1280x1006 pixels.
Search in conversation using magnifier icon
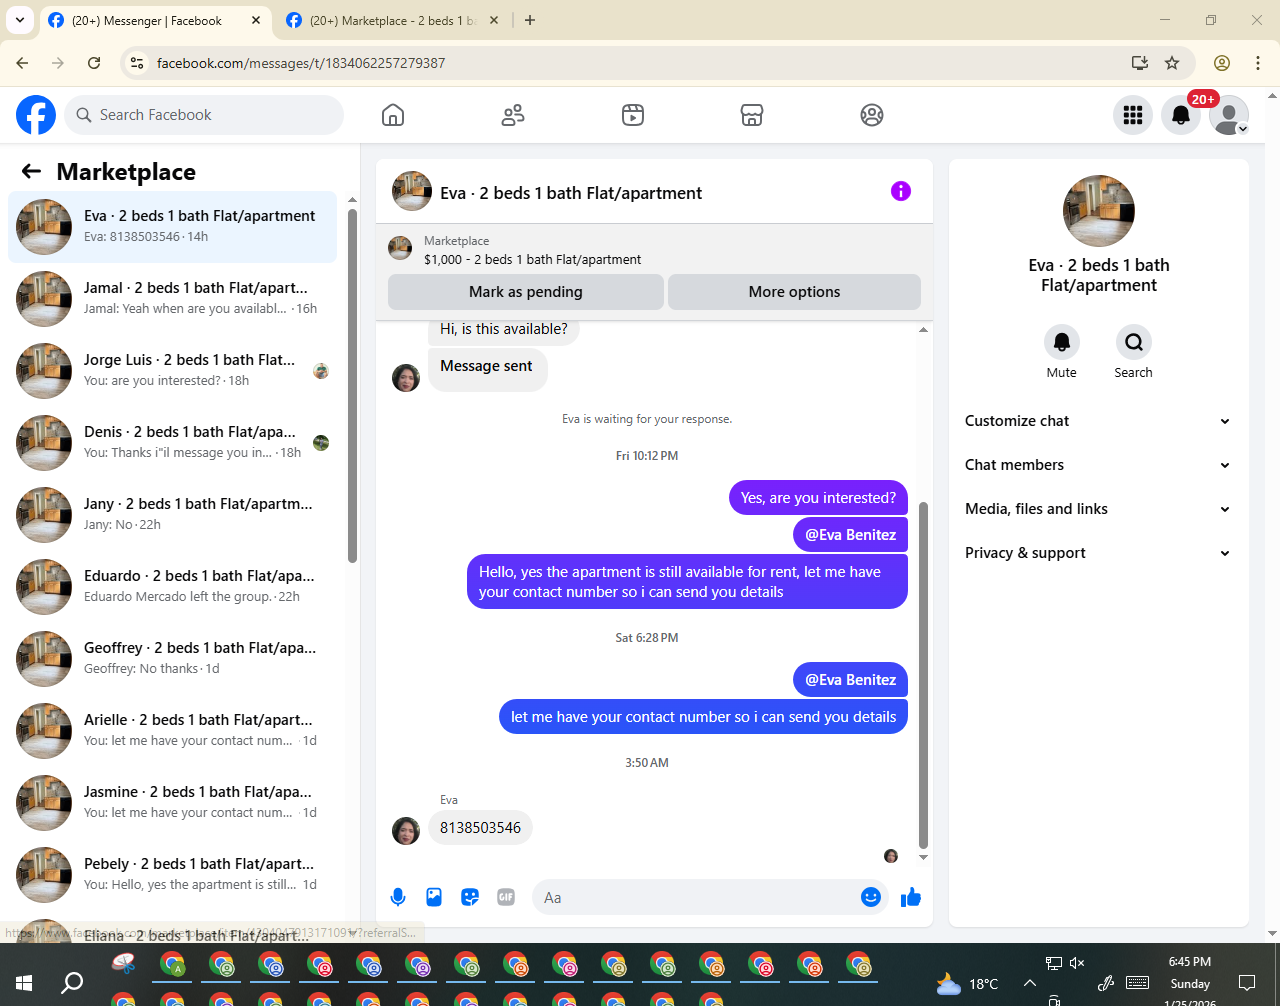tap(1134, 342)
